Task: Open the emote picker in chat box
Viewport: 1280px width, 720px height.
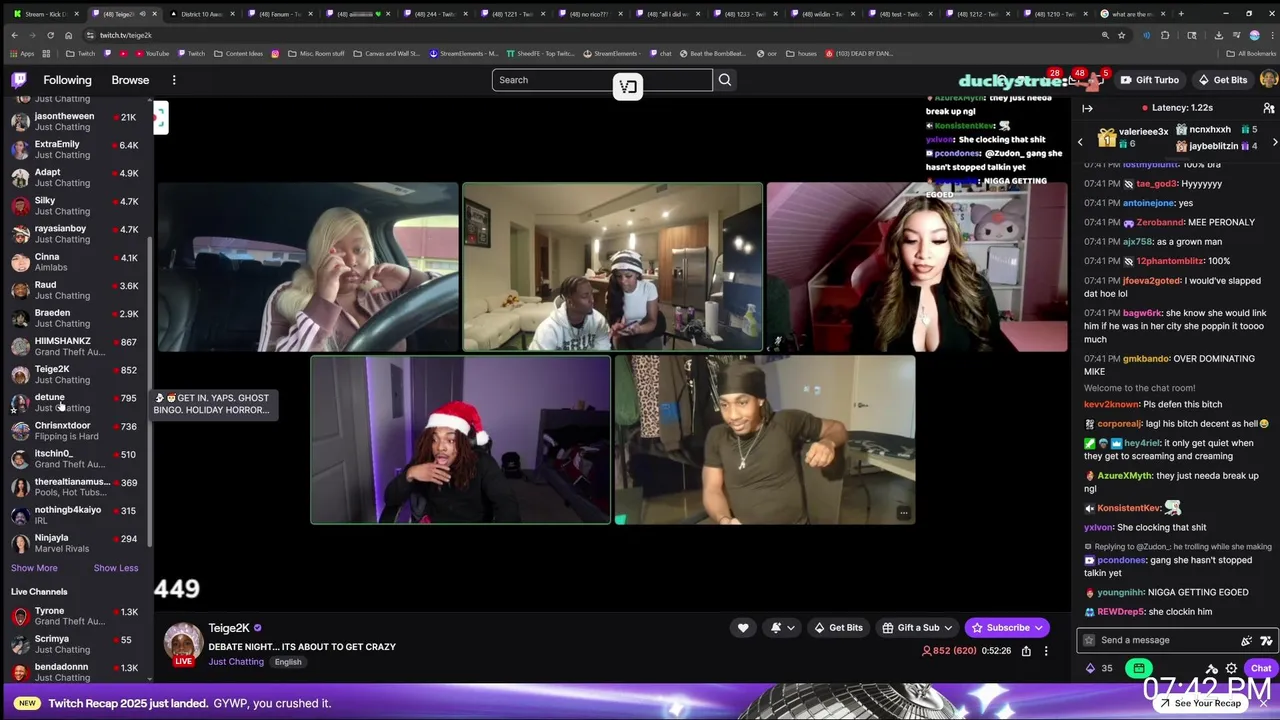Action: 1247,641
